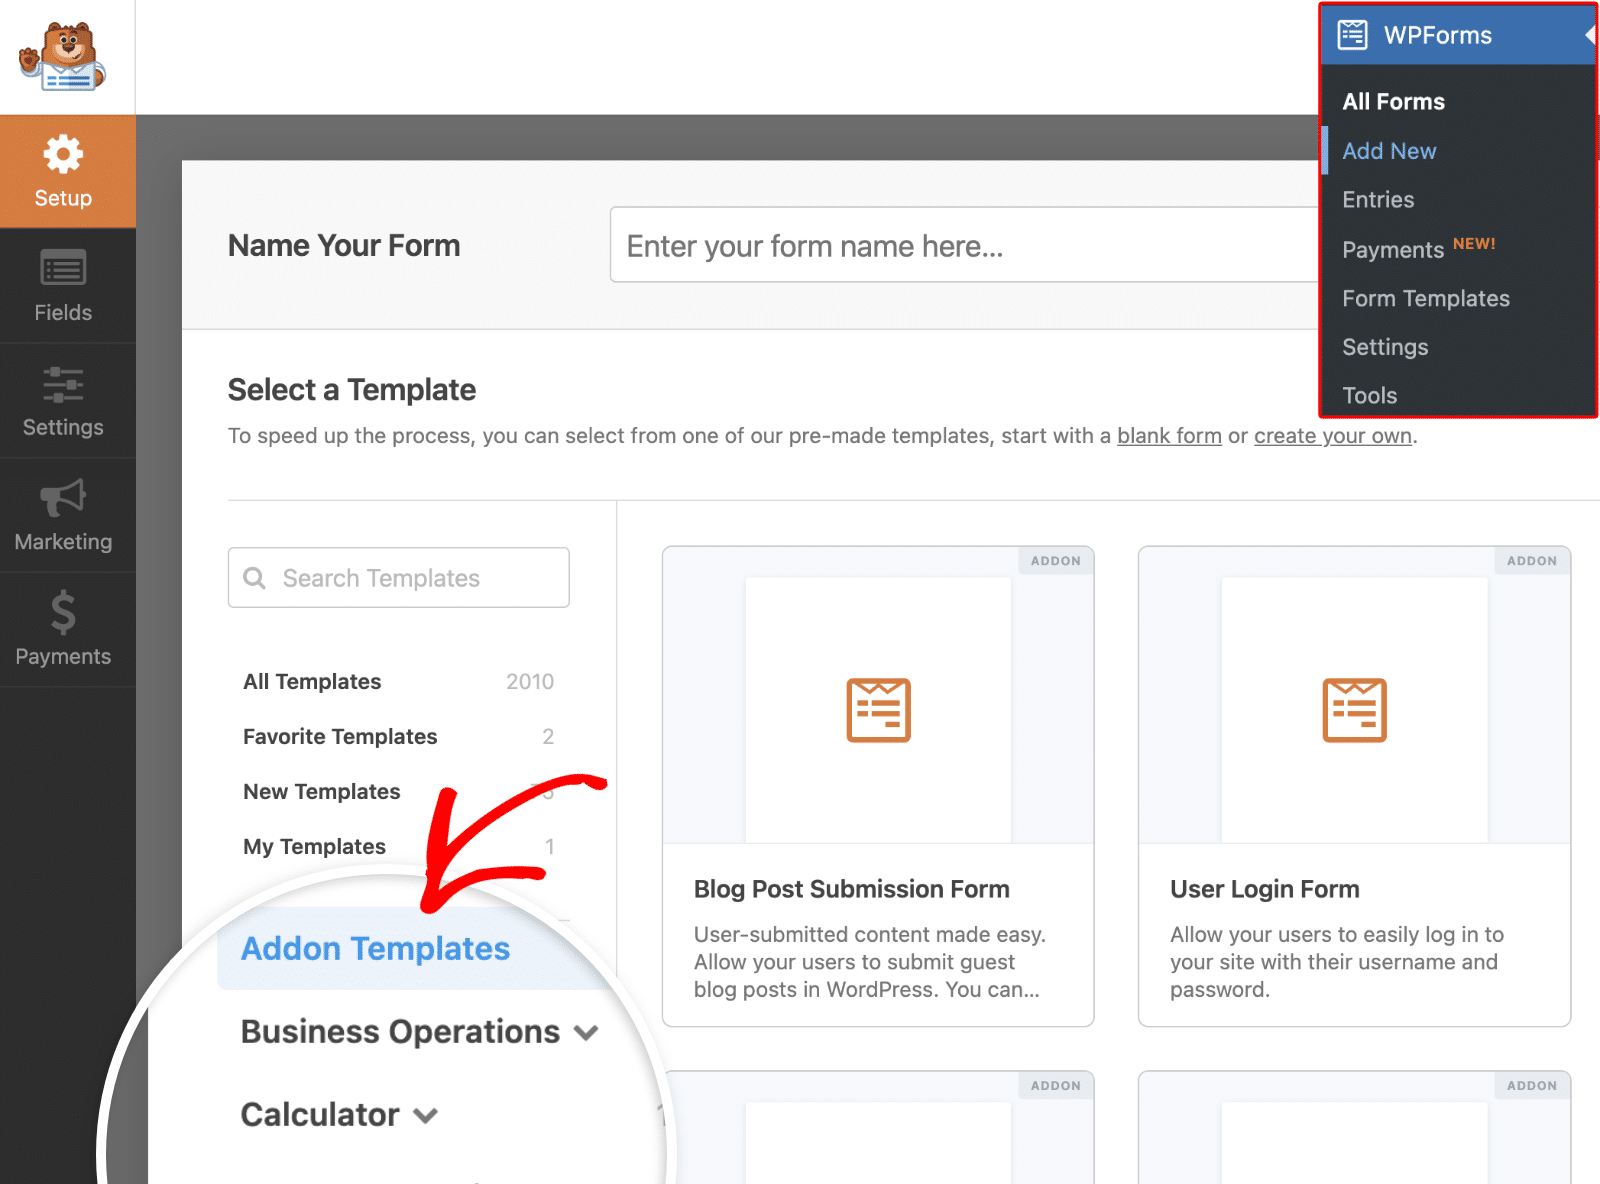
Task: Click the WPForms bear mascot logo
Action: 62,57
